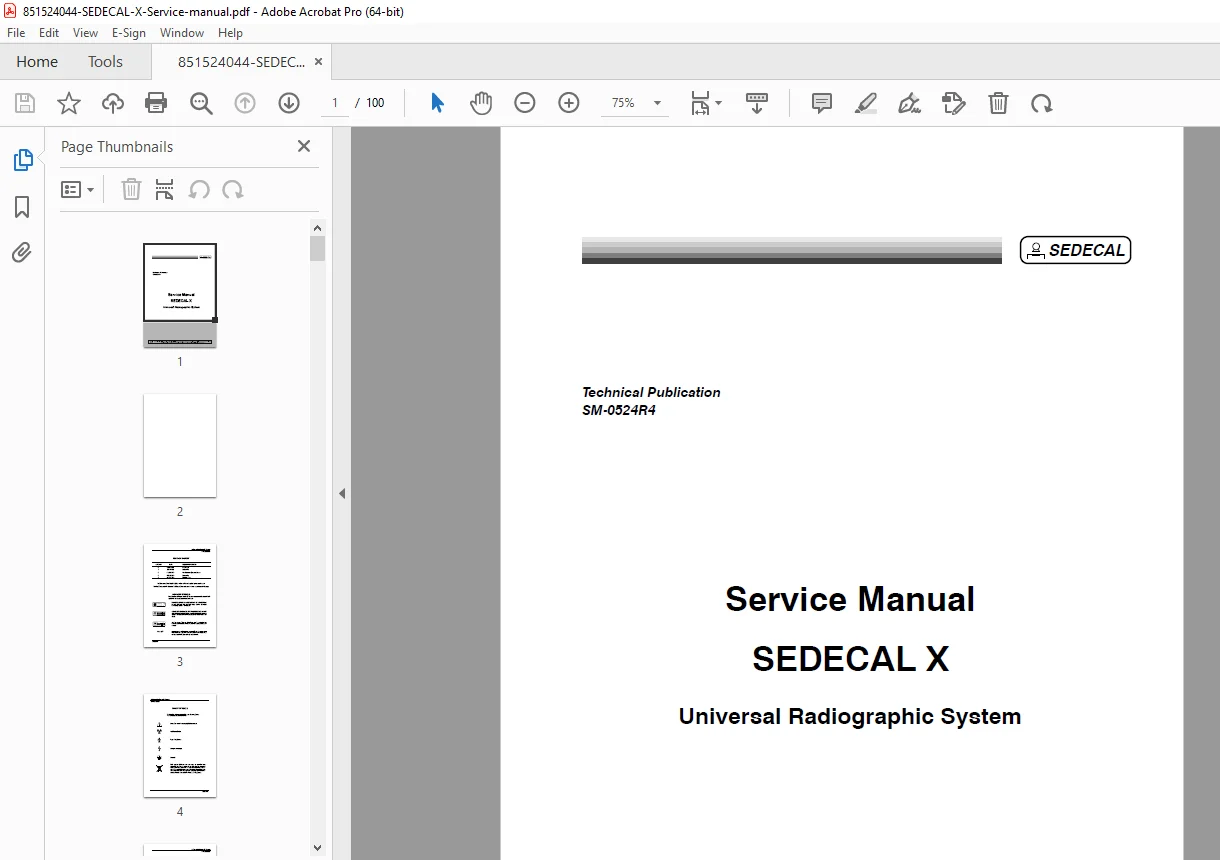
Task: Open the File menu
Action: pos(16,33)
